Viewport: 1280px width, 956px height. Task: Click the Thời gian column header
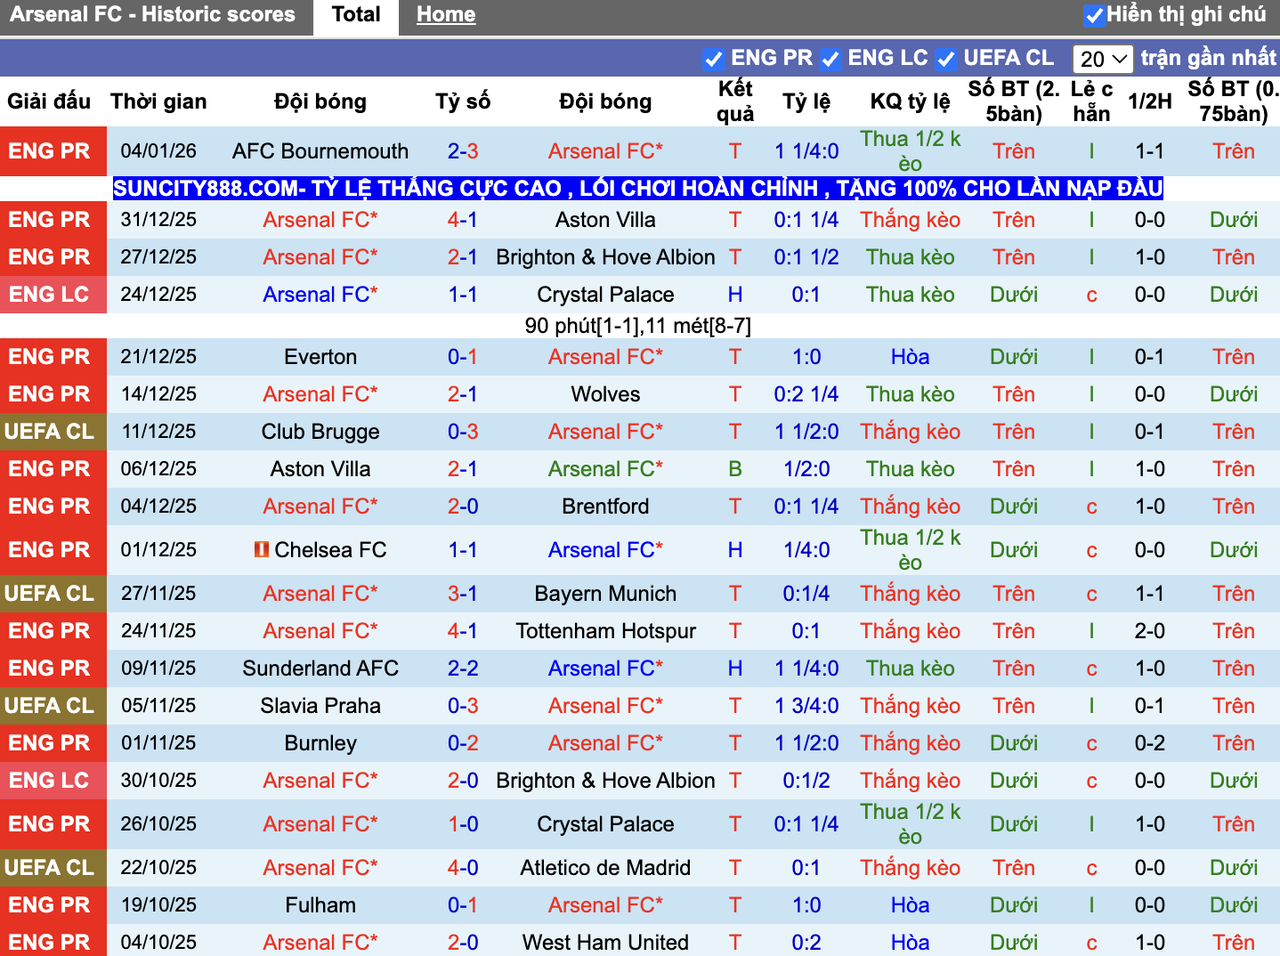tap(158, 101)
